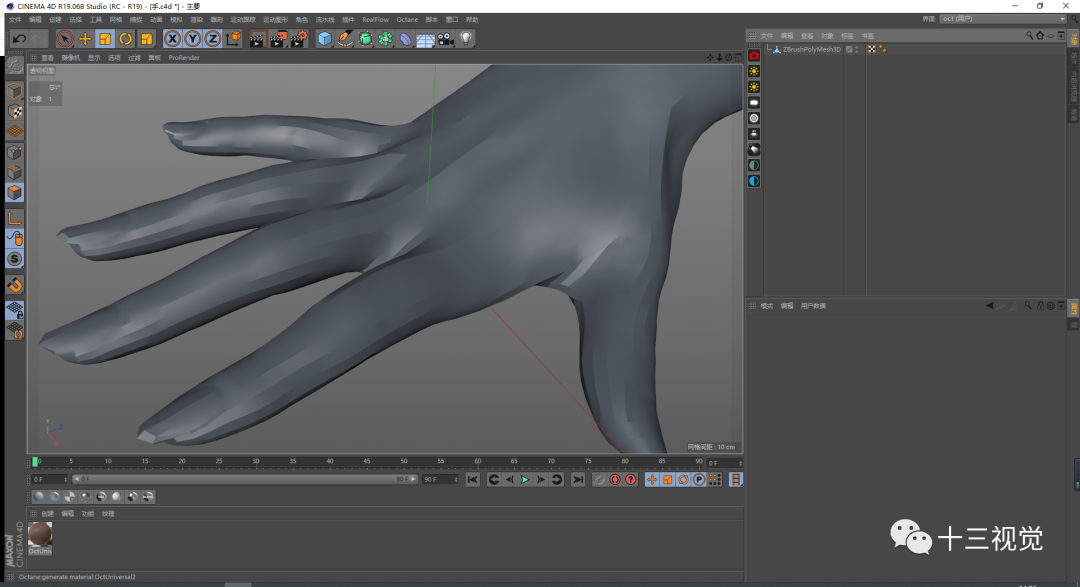Render the active view
Screen dimensions: 1080x587
tap(257, 39)
